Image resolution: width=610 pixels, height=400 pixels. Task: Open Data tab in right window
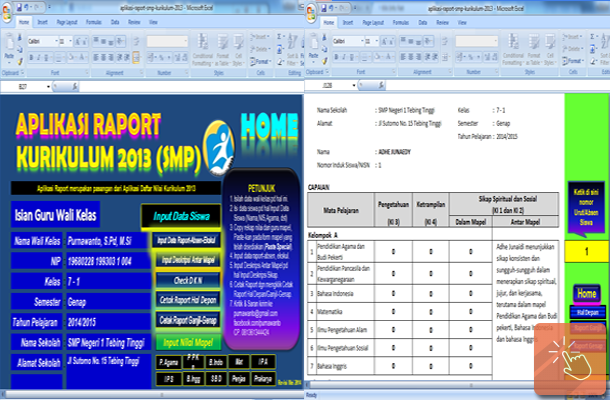pos(422,23)
